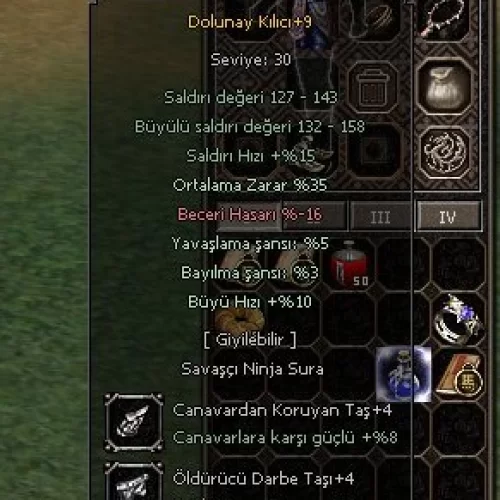Click the Canavardan Koruyan Taş+4 stone icon
Screen dimensions: 500x500
pos(134,422)
